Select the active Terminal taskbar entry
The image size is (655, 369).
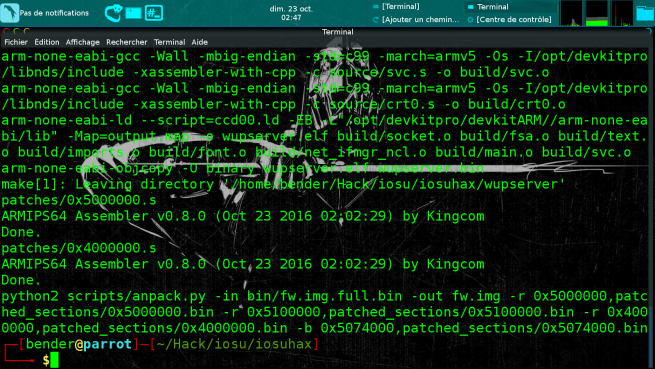510,7
